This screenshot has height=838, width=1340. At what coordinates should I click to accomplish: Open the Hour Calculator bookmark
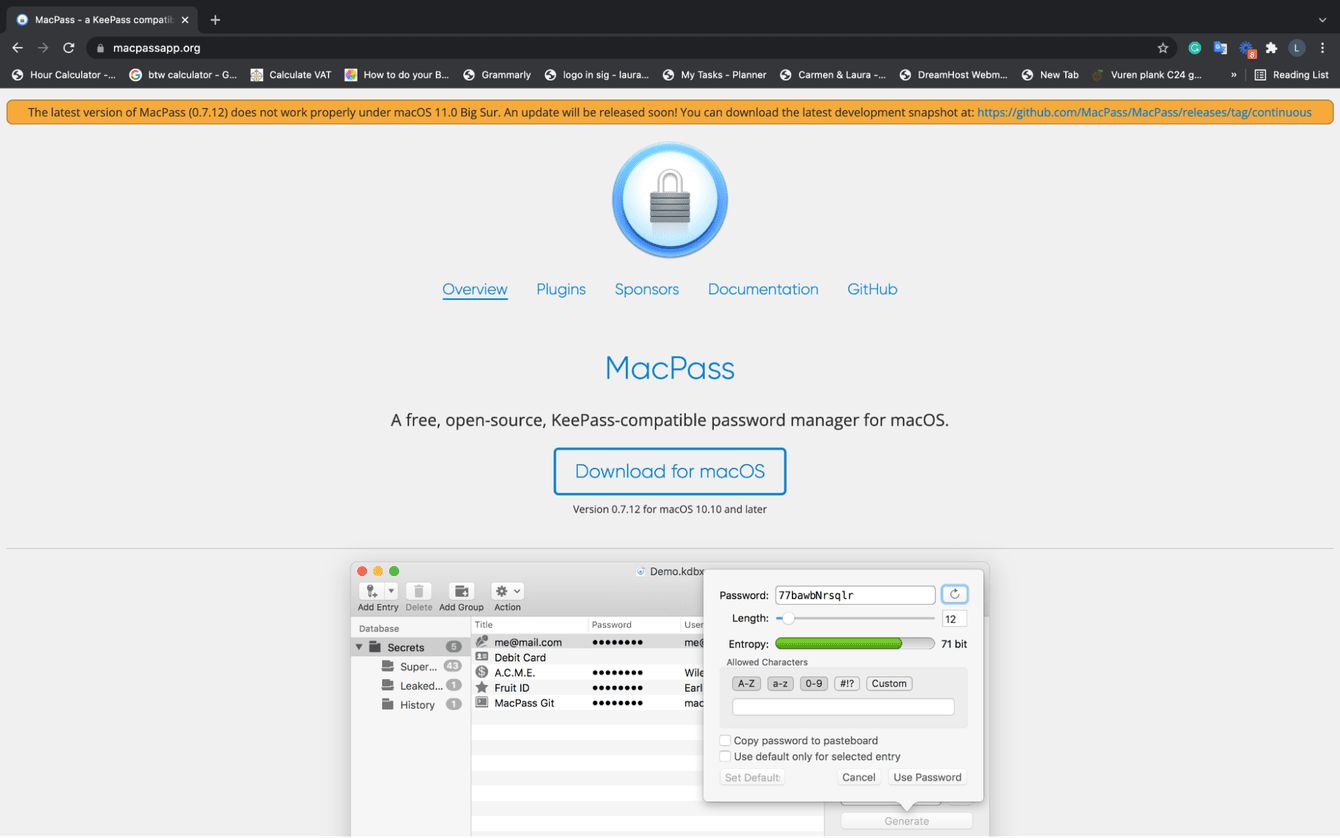click(63, 75)
